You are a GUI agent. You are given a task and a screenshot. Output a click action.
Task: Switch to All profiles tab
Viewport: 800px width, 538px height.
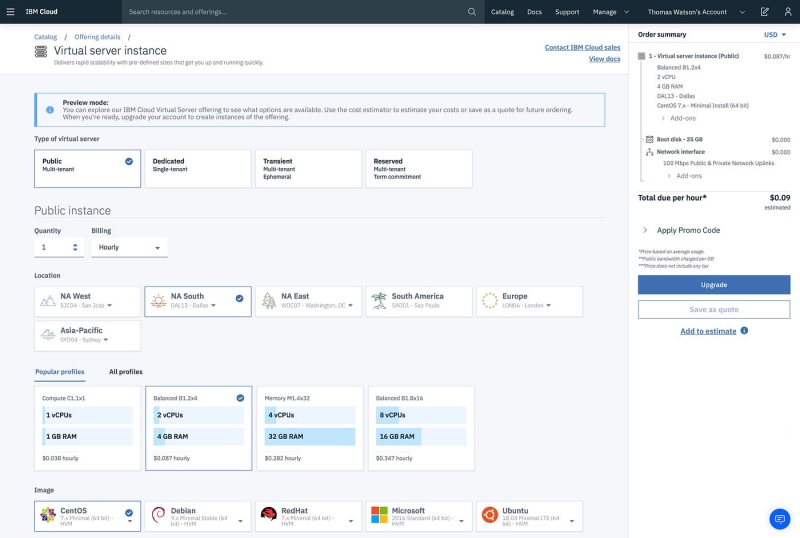coord(126,372)
